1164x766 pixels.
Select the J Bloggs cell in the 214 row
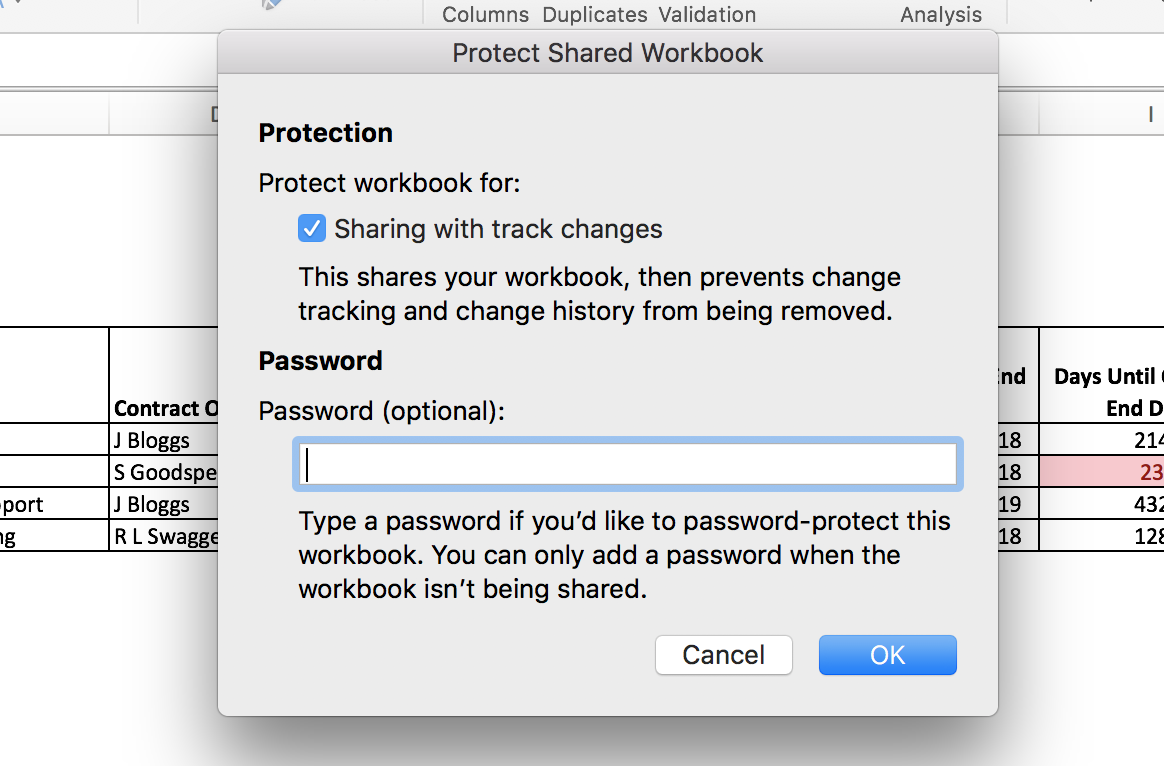[165, 440]
